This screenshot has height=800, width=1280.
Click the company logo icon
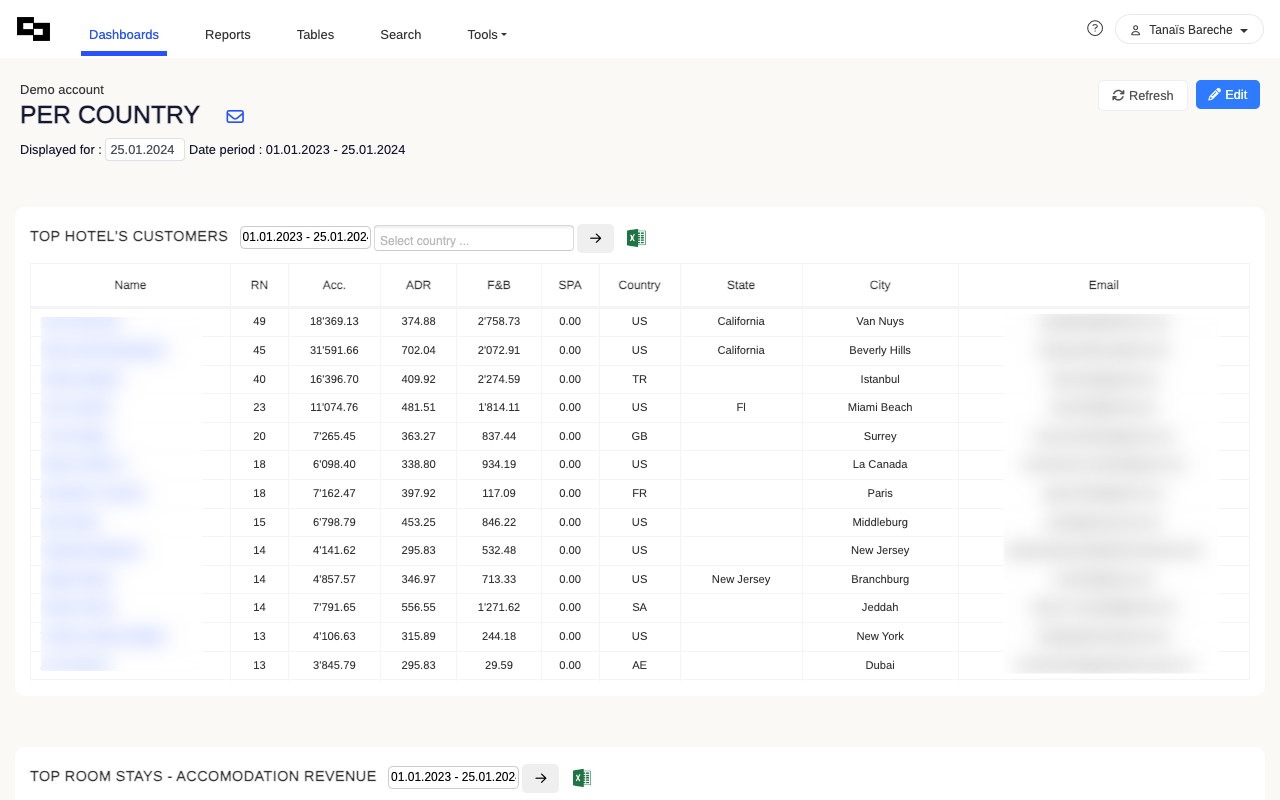coord(33,29)
